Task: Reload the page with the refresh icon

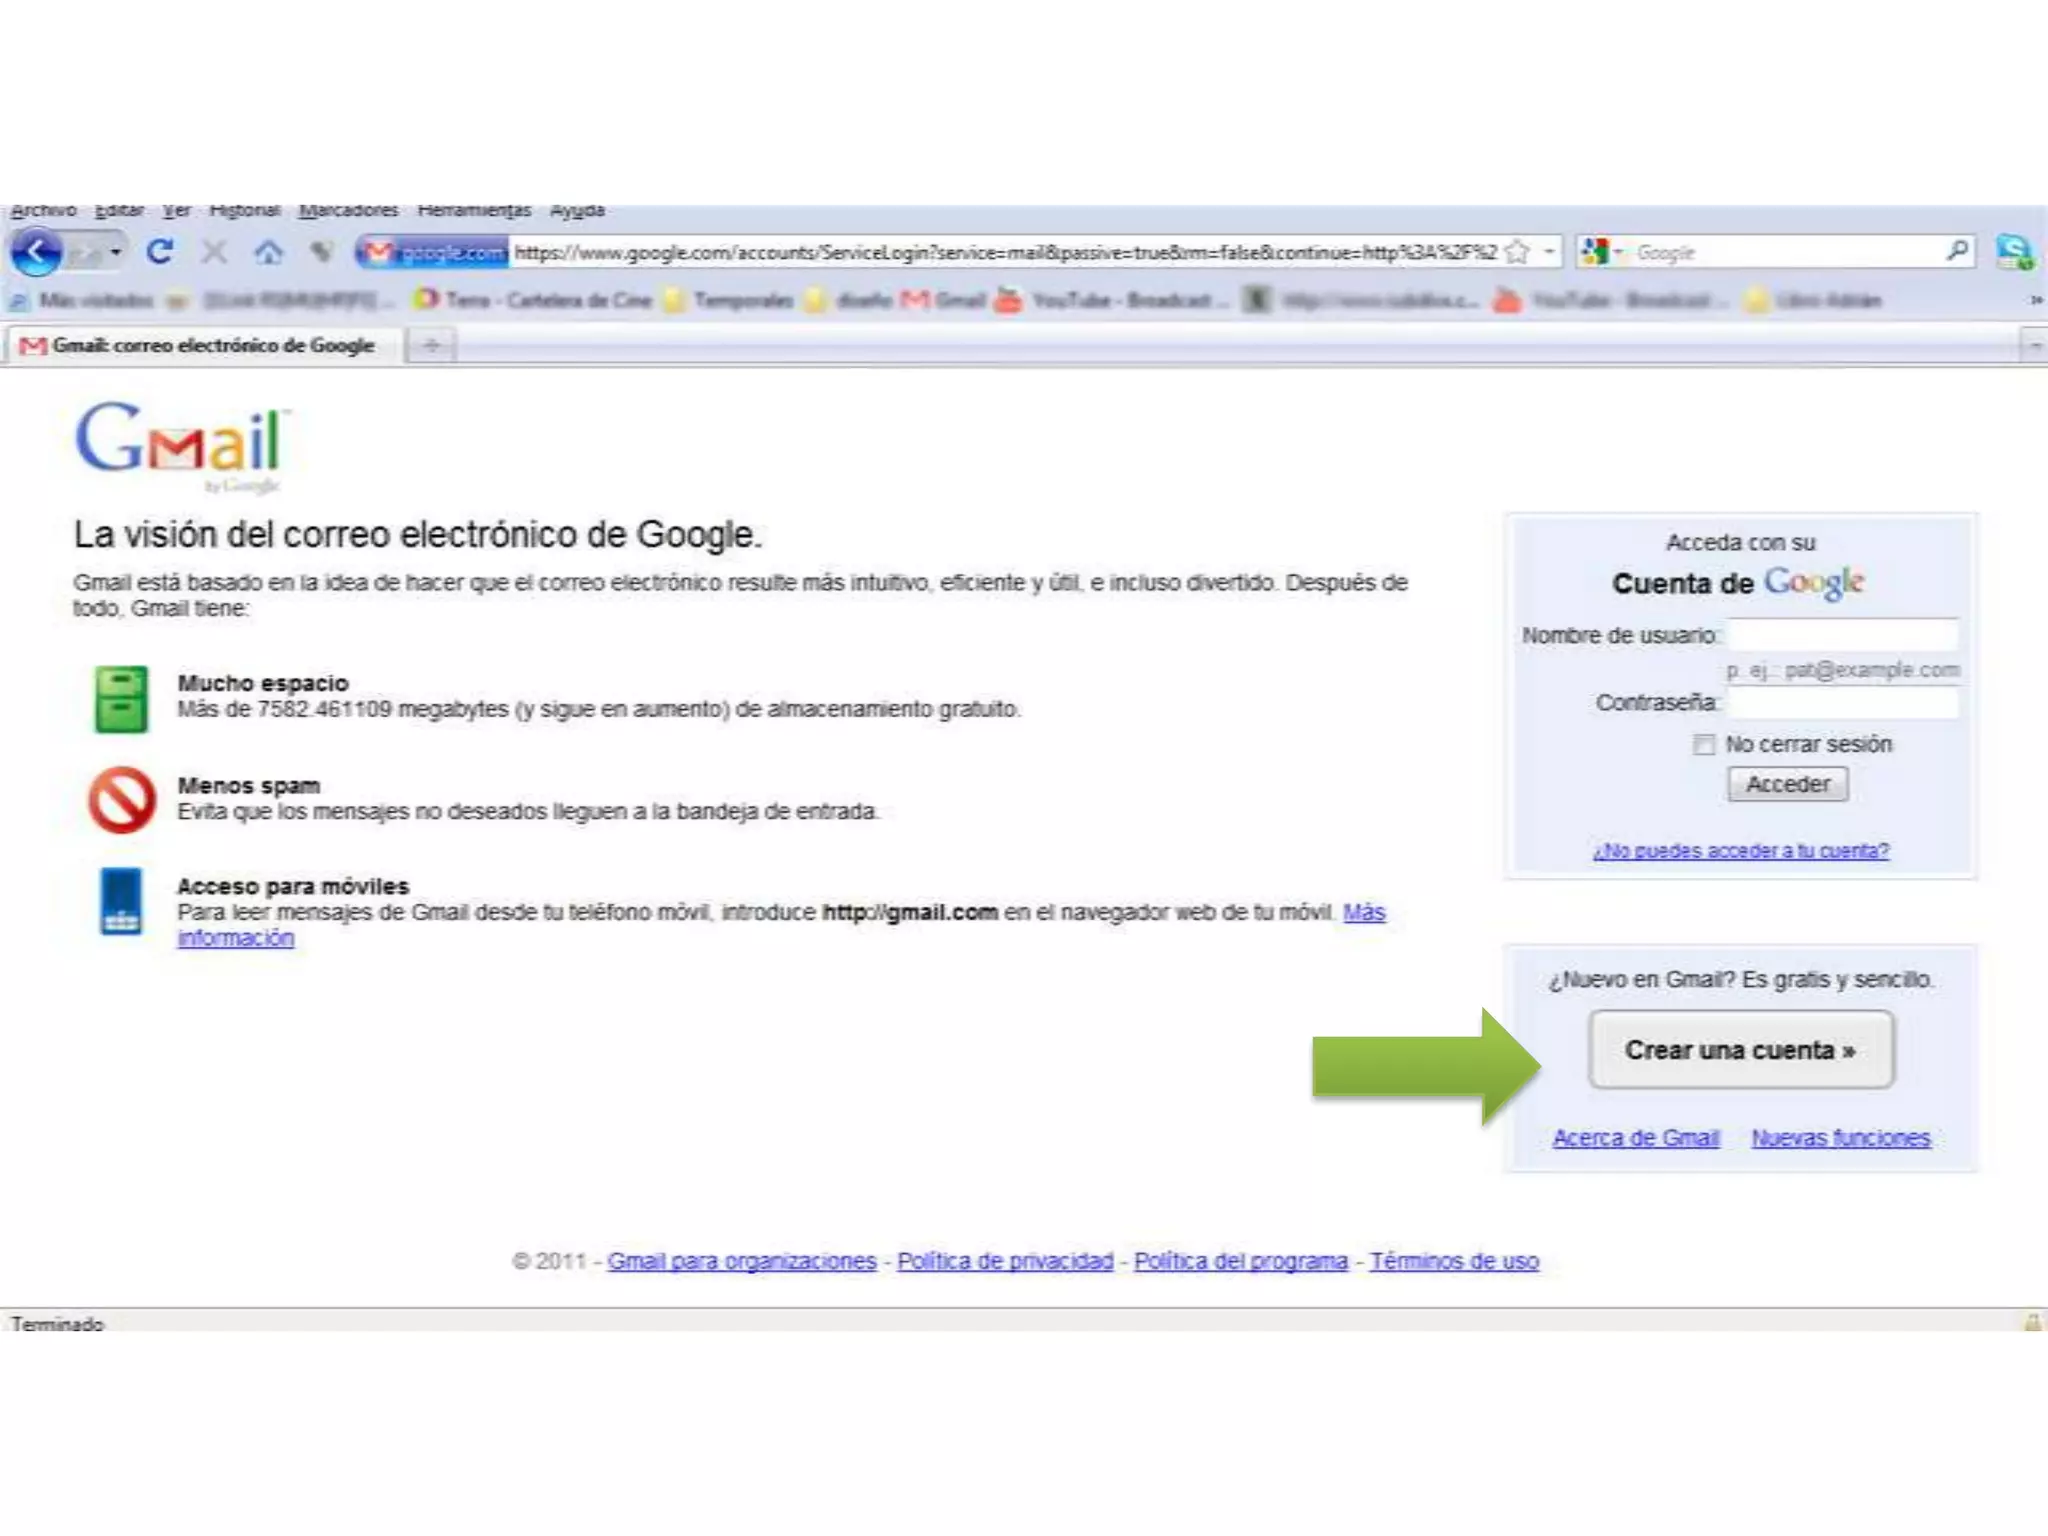Action: (x=160, y=252)
